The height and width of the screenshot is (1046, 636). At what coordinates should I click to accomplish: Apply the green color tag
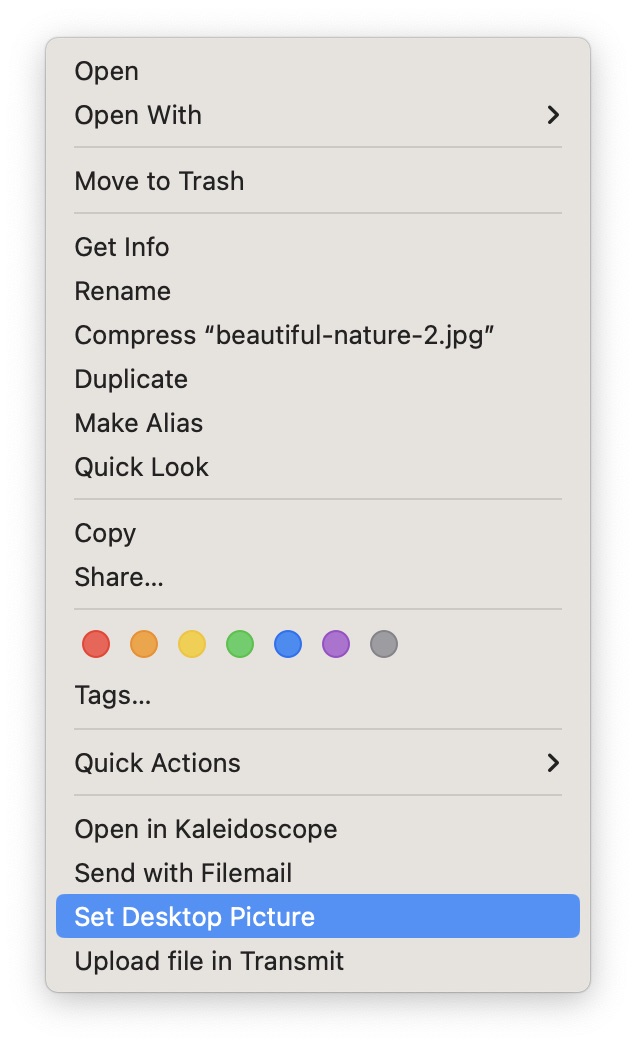(240, 644)
